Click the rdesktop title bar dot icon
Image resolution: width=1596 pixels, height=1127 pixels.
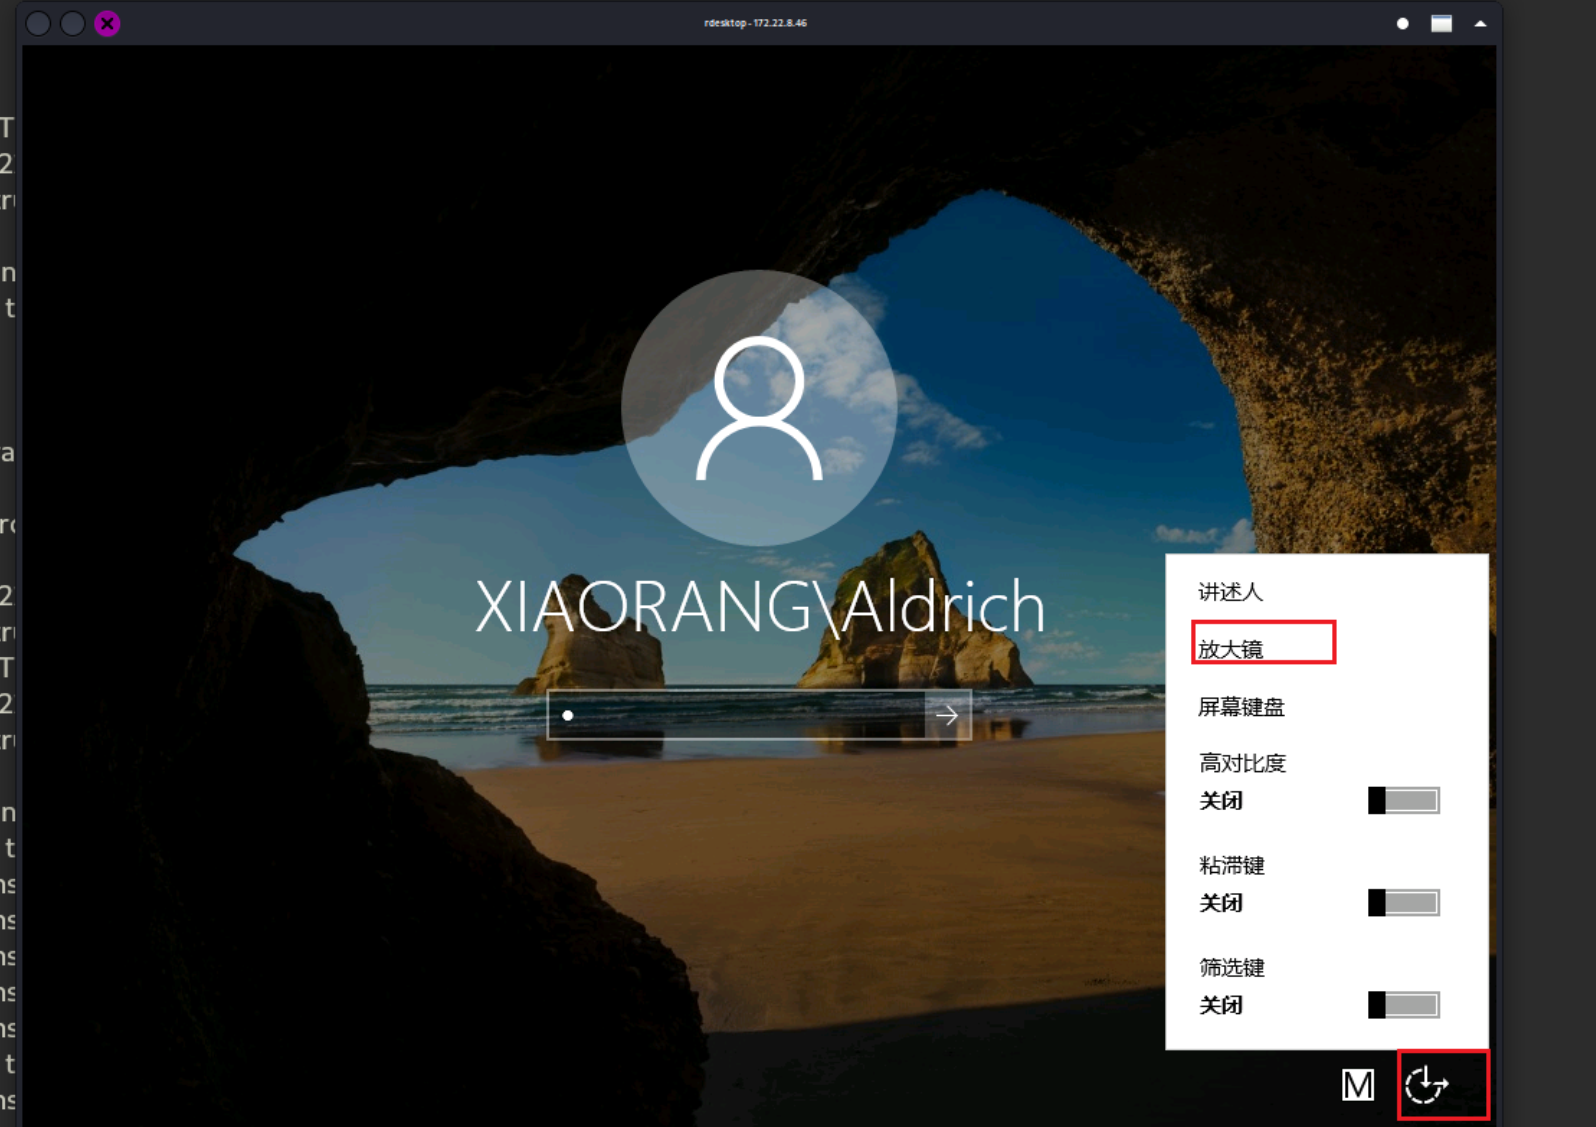pyautogui.click(x=1403, y=23)
